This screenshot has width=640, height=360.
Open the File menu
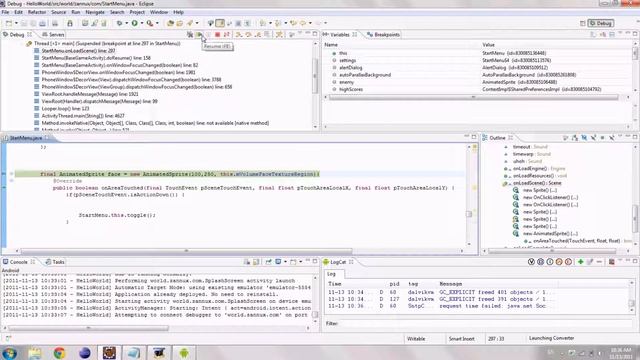pyautogui.click(x=5, y=12)
